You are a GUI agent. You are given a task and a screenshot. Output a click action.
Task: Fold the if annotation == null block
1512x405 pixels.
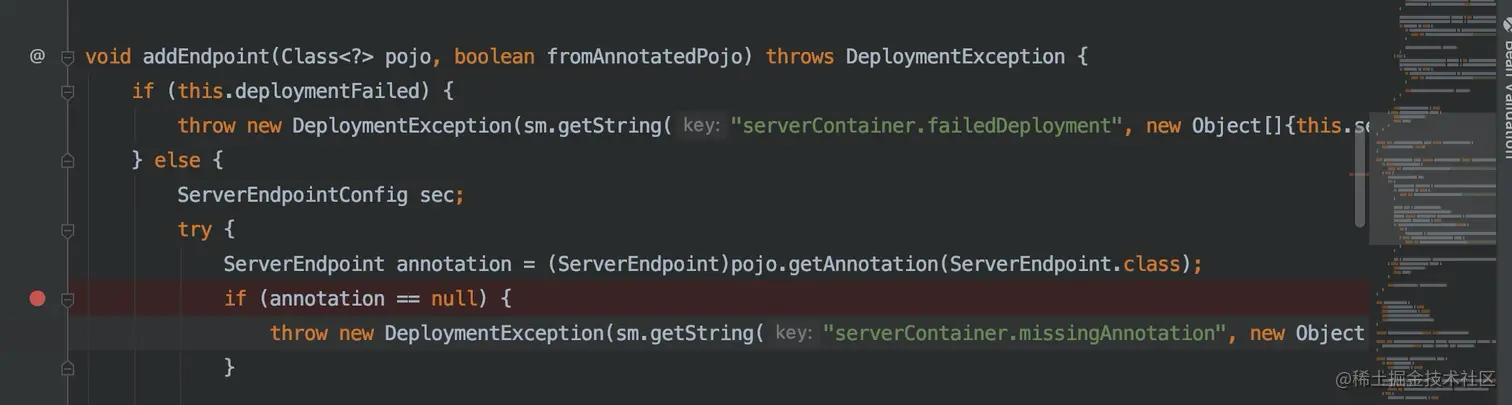pos(67,298)
